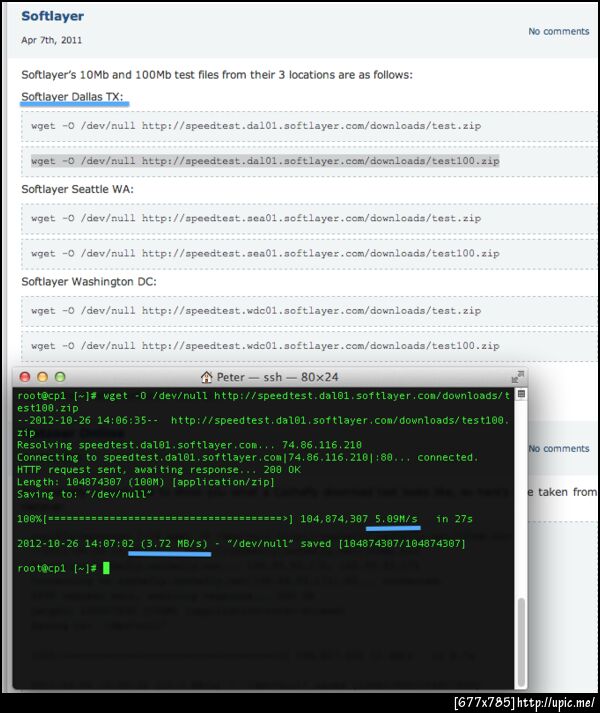Click the 100% download progress bar in terminal
The image size is (600, 713).
[x=155, y=519]
